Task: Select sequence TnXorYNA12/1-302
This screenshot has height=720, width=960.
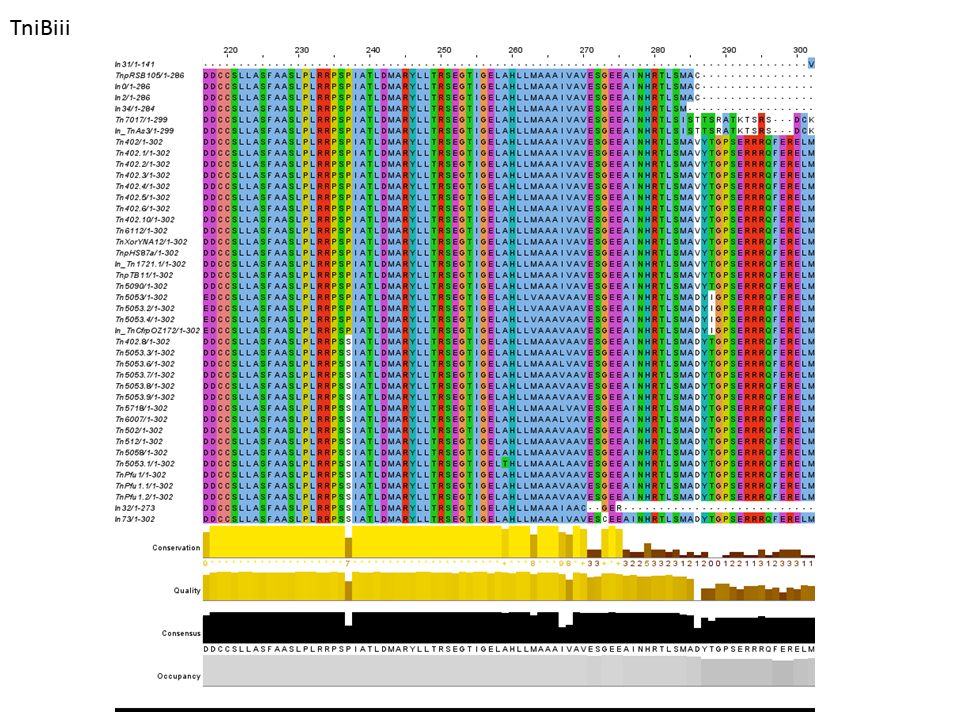Action: pos(150,242)
